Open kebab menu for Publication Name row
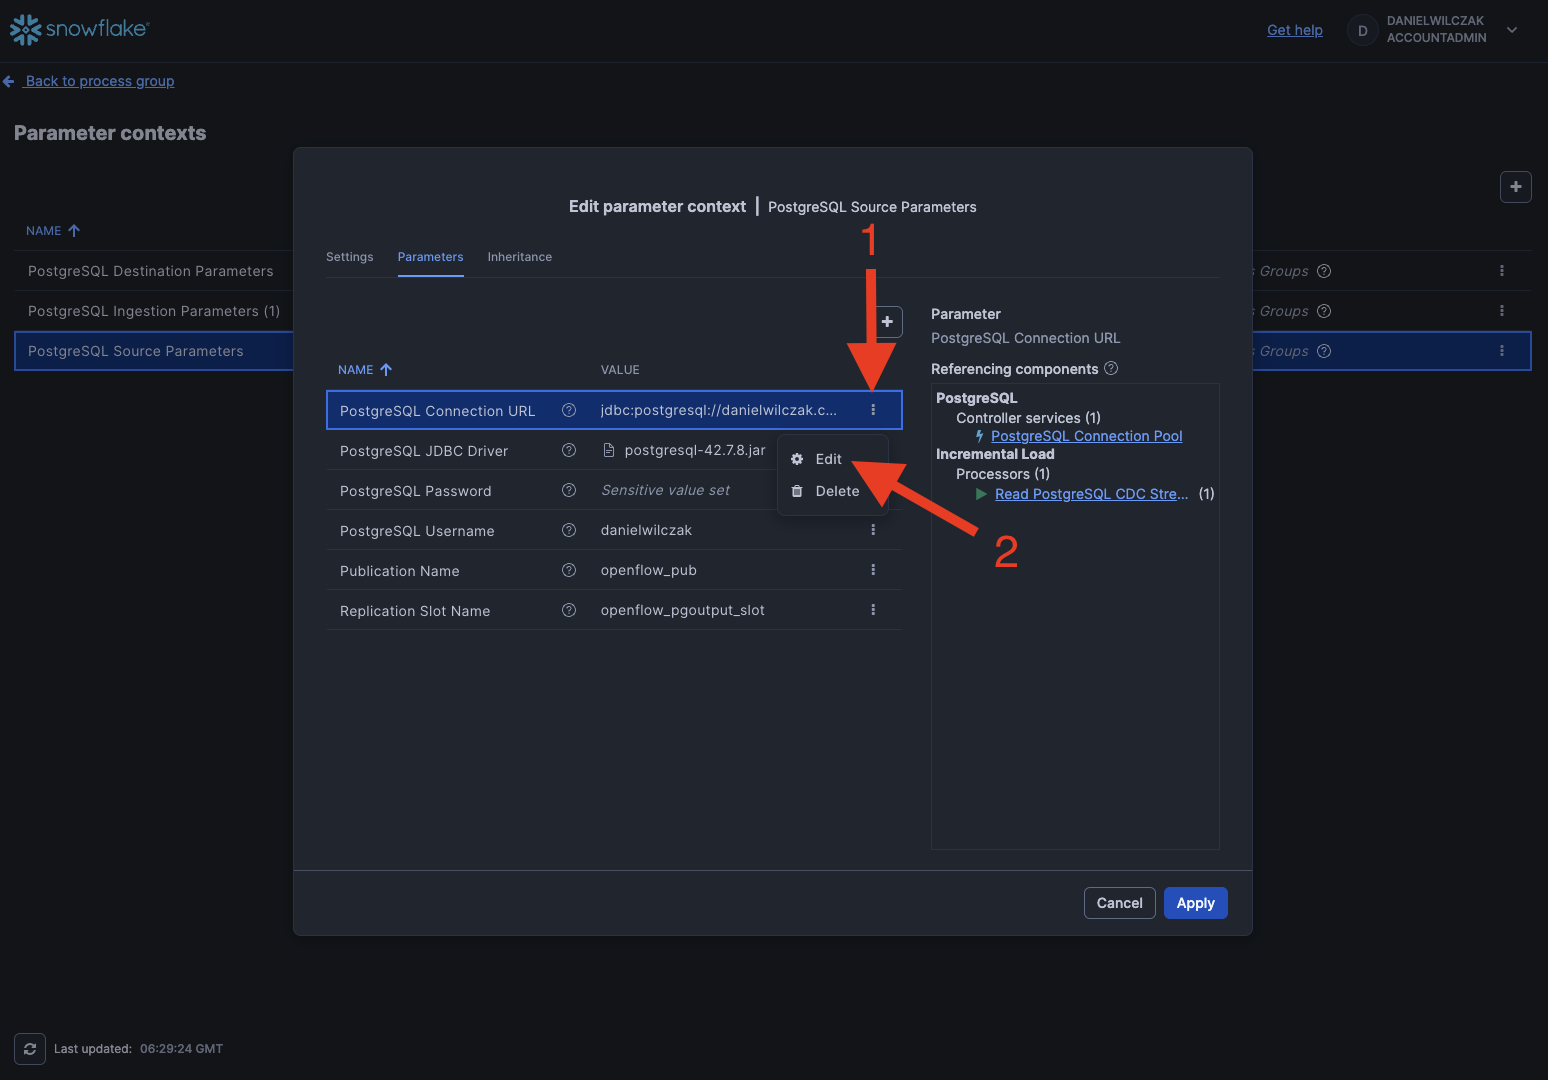The width and height of the screenshot is (1548, 1080). [873, 570]
